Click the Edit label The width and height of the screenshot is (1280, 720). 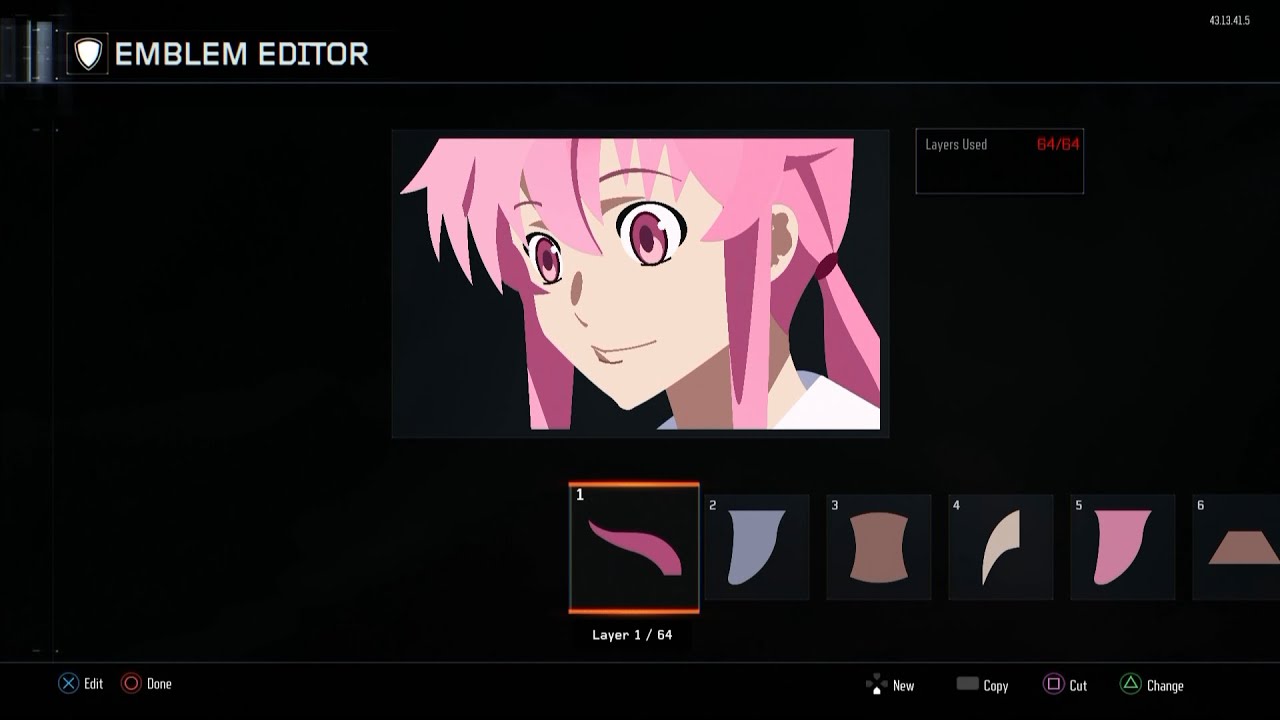coord(93,684)
